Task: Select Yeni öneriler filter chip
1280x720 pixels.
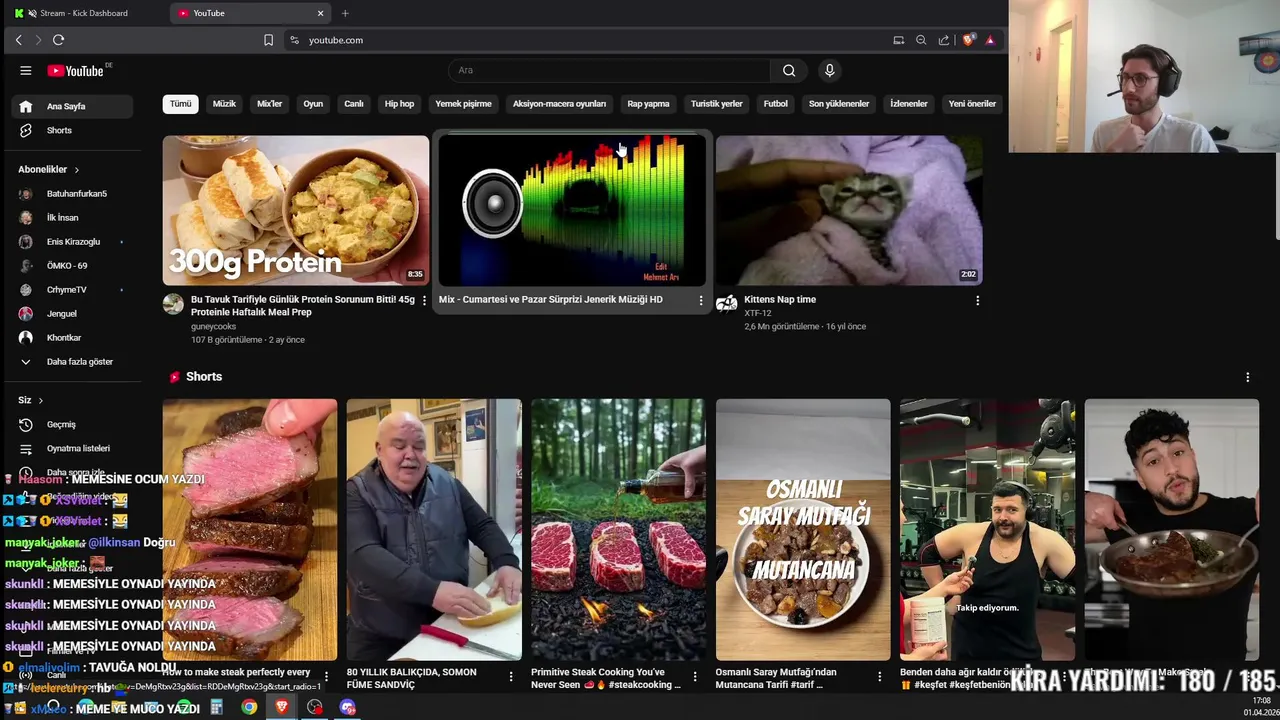Action: (x=972, y=104)
